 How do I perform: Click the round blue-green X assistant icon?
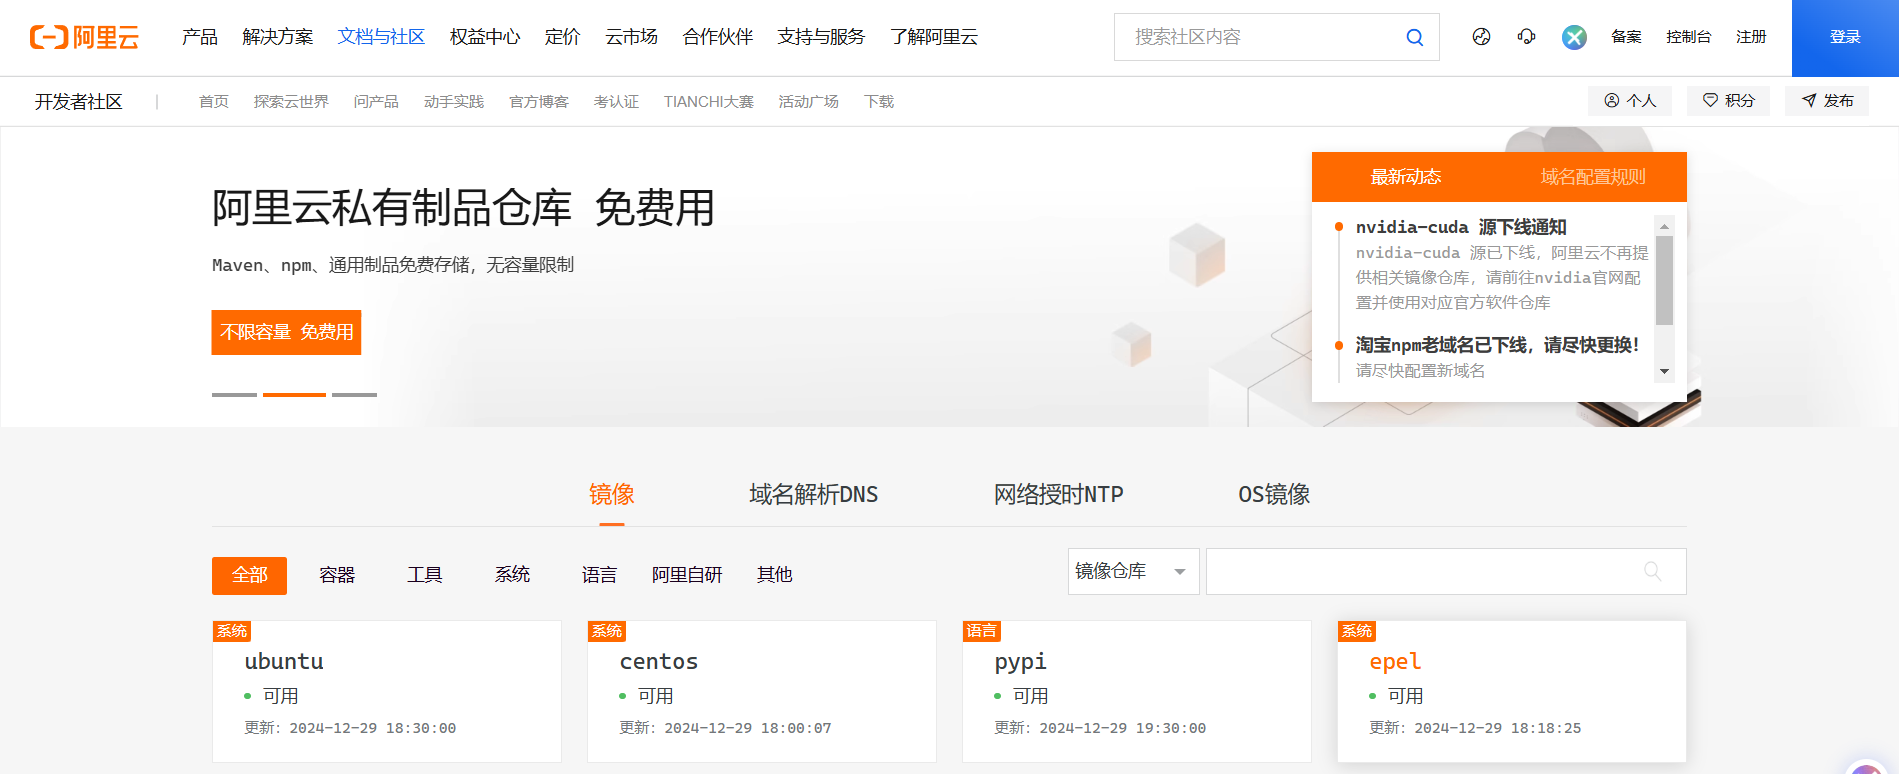(x=1574, y=37)
